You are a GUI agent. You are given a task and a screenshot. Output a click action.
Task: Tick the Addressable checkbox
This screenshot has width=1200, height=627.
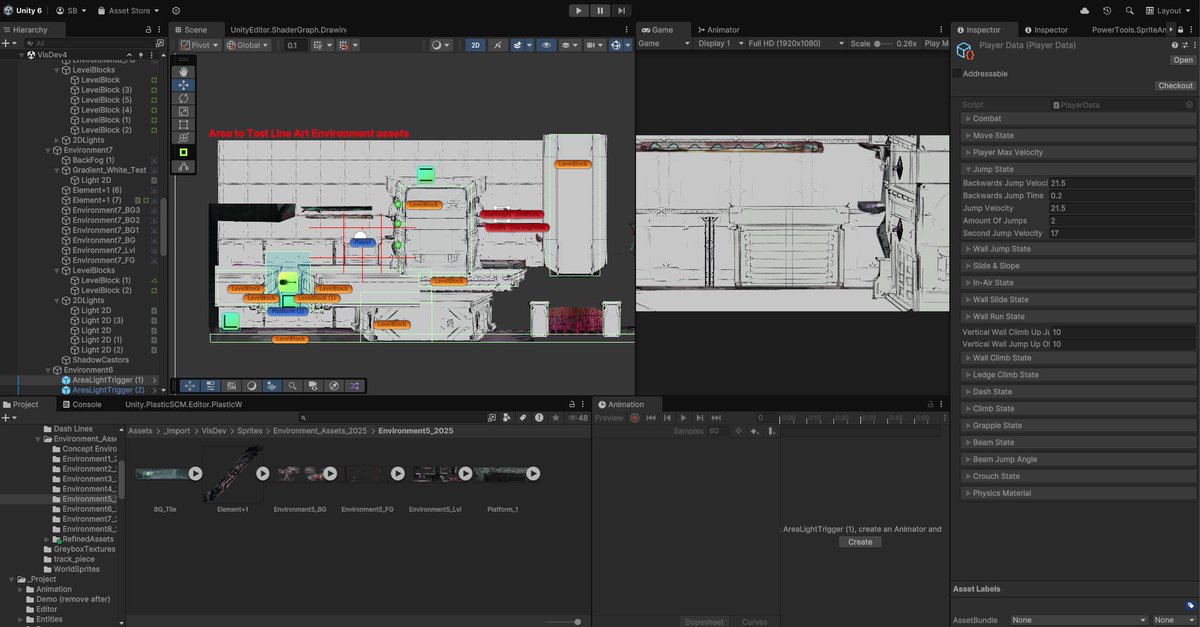(x=957, y=74)
